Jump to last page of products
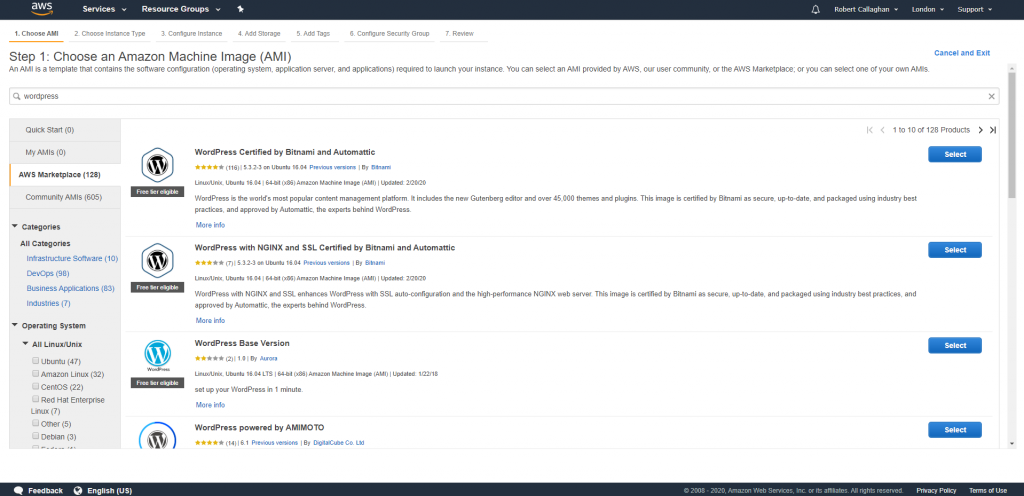 (993, 130)
